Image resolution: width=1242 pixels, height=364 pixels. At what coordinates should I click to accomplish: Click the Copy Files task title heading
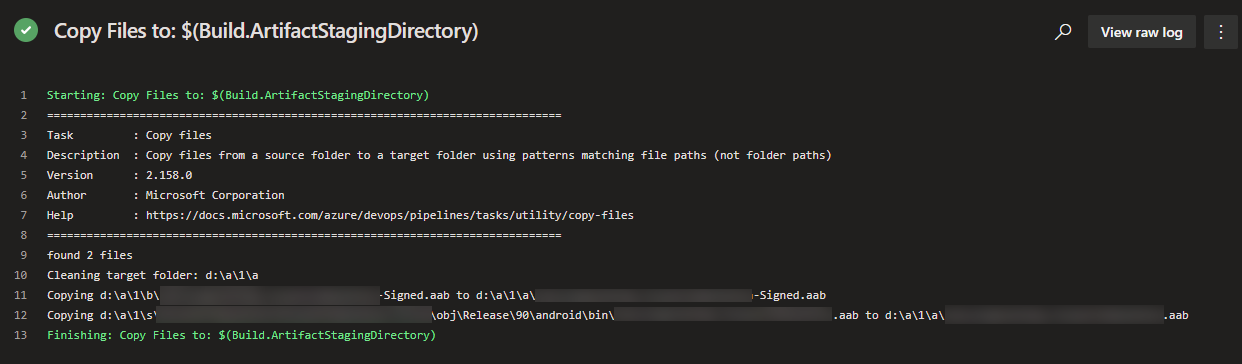click(266, 32)
